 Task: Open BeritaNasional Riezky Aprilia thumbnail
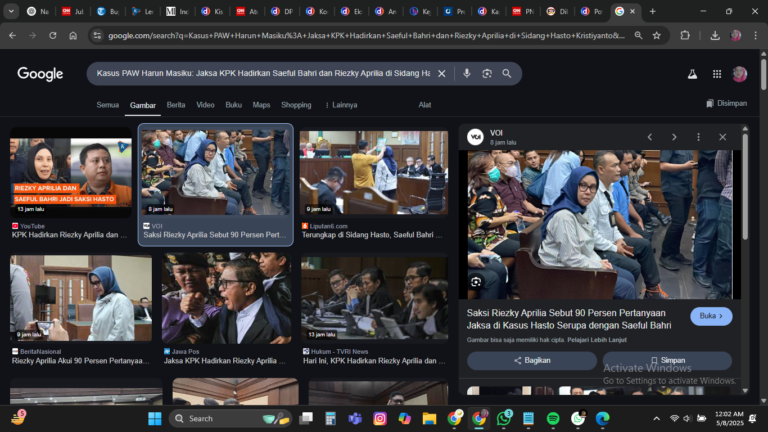pos(81,297)
